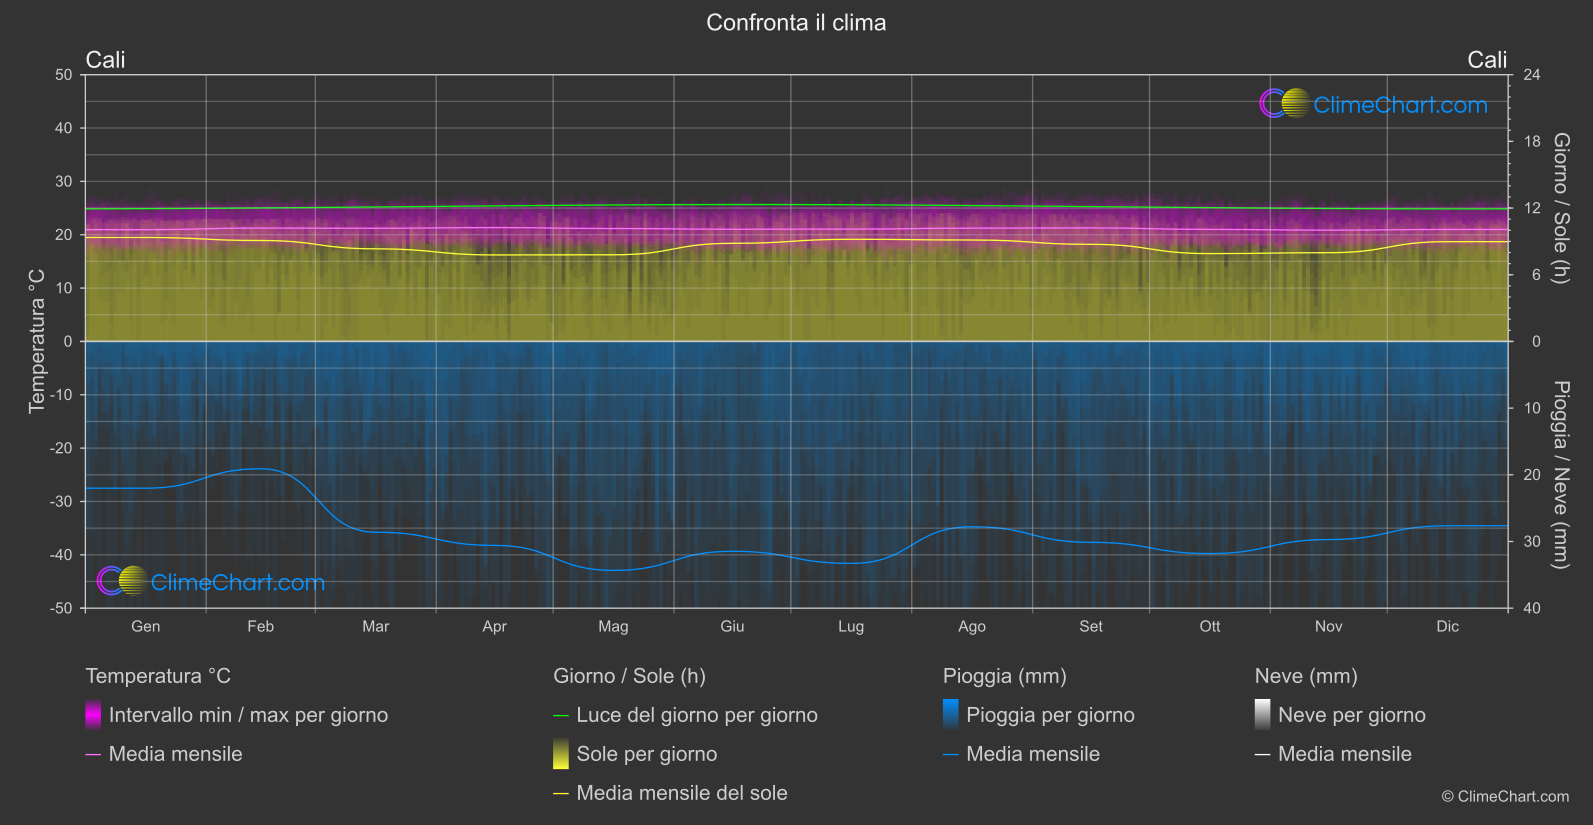This screenshot has width=1593, height=825.
Task: Open ClimeChart.com link in top right
Action: (1400, 105)
